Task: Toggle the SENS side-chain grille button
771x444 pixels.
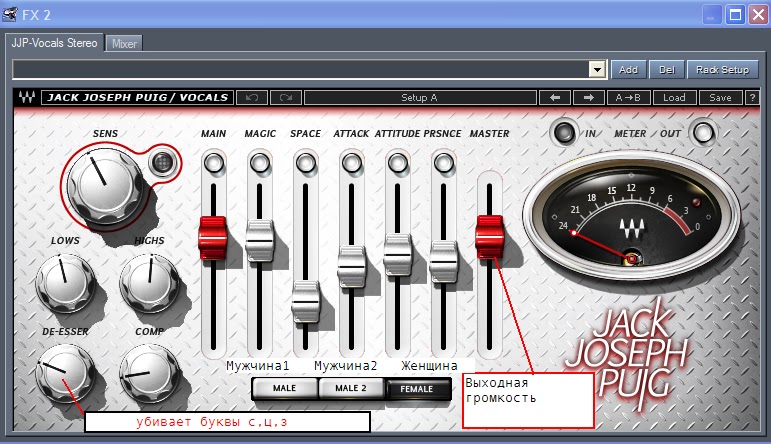Action: tap(163, 162)
